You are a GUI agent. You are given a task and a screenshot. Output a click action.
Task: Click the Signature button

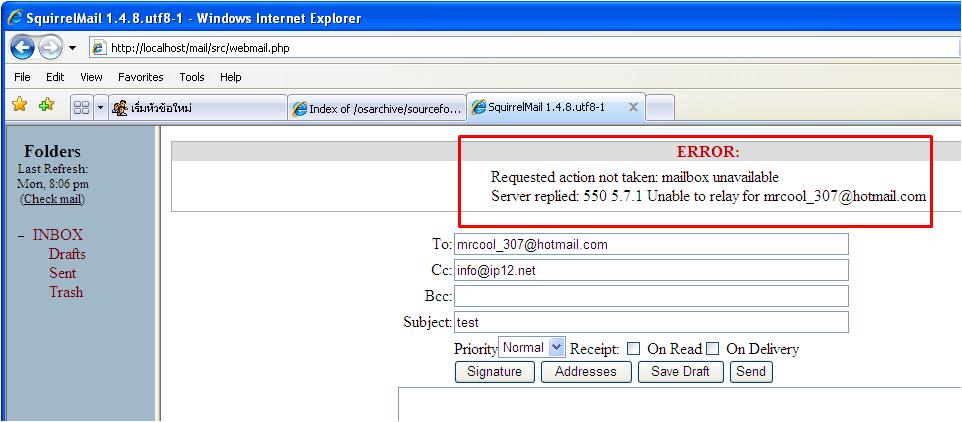point(494,372)
